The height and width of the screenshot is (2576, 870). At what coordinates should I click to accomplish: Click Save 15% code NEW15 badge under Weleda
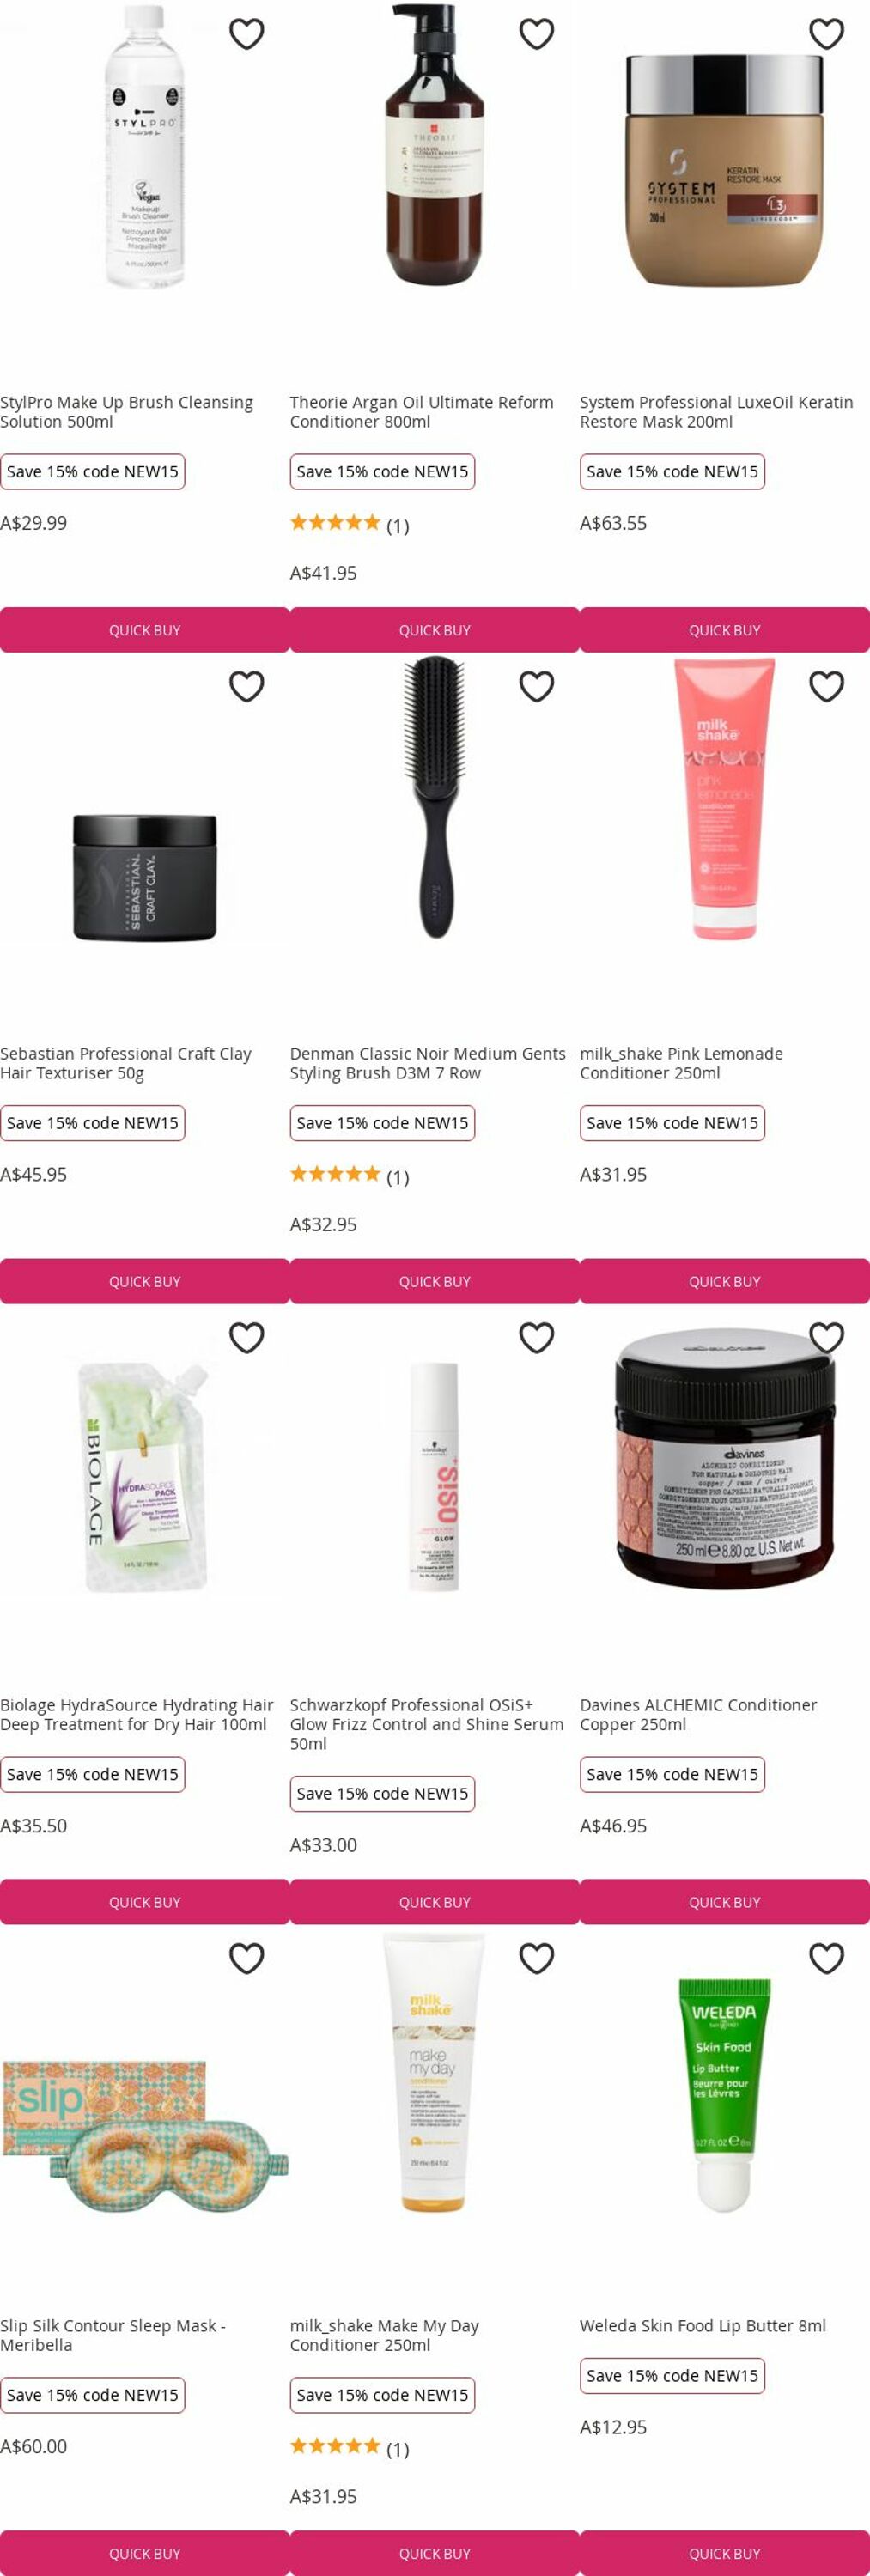[x=672, y=2375]
